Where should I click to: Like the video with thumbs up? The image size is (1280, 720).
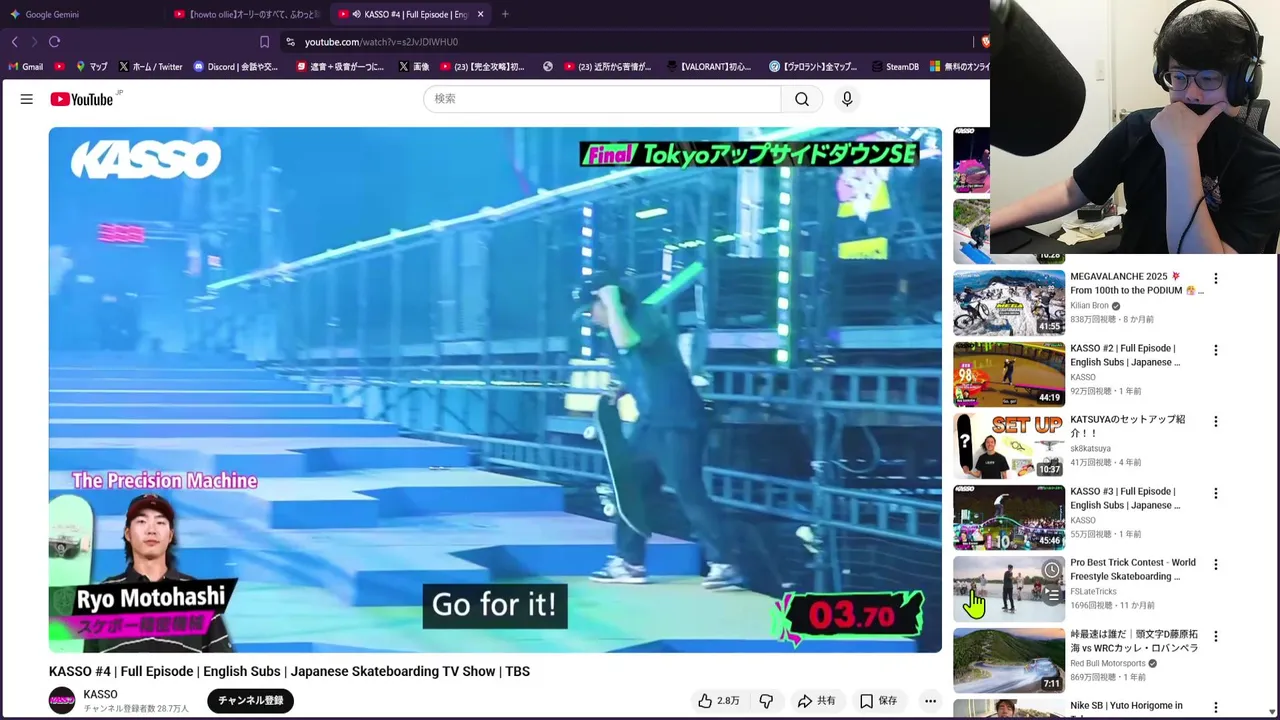tap(719, 701)
